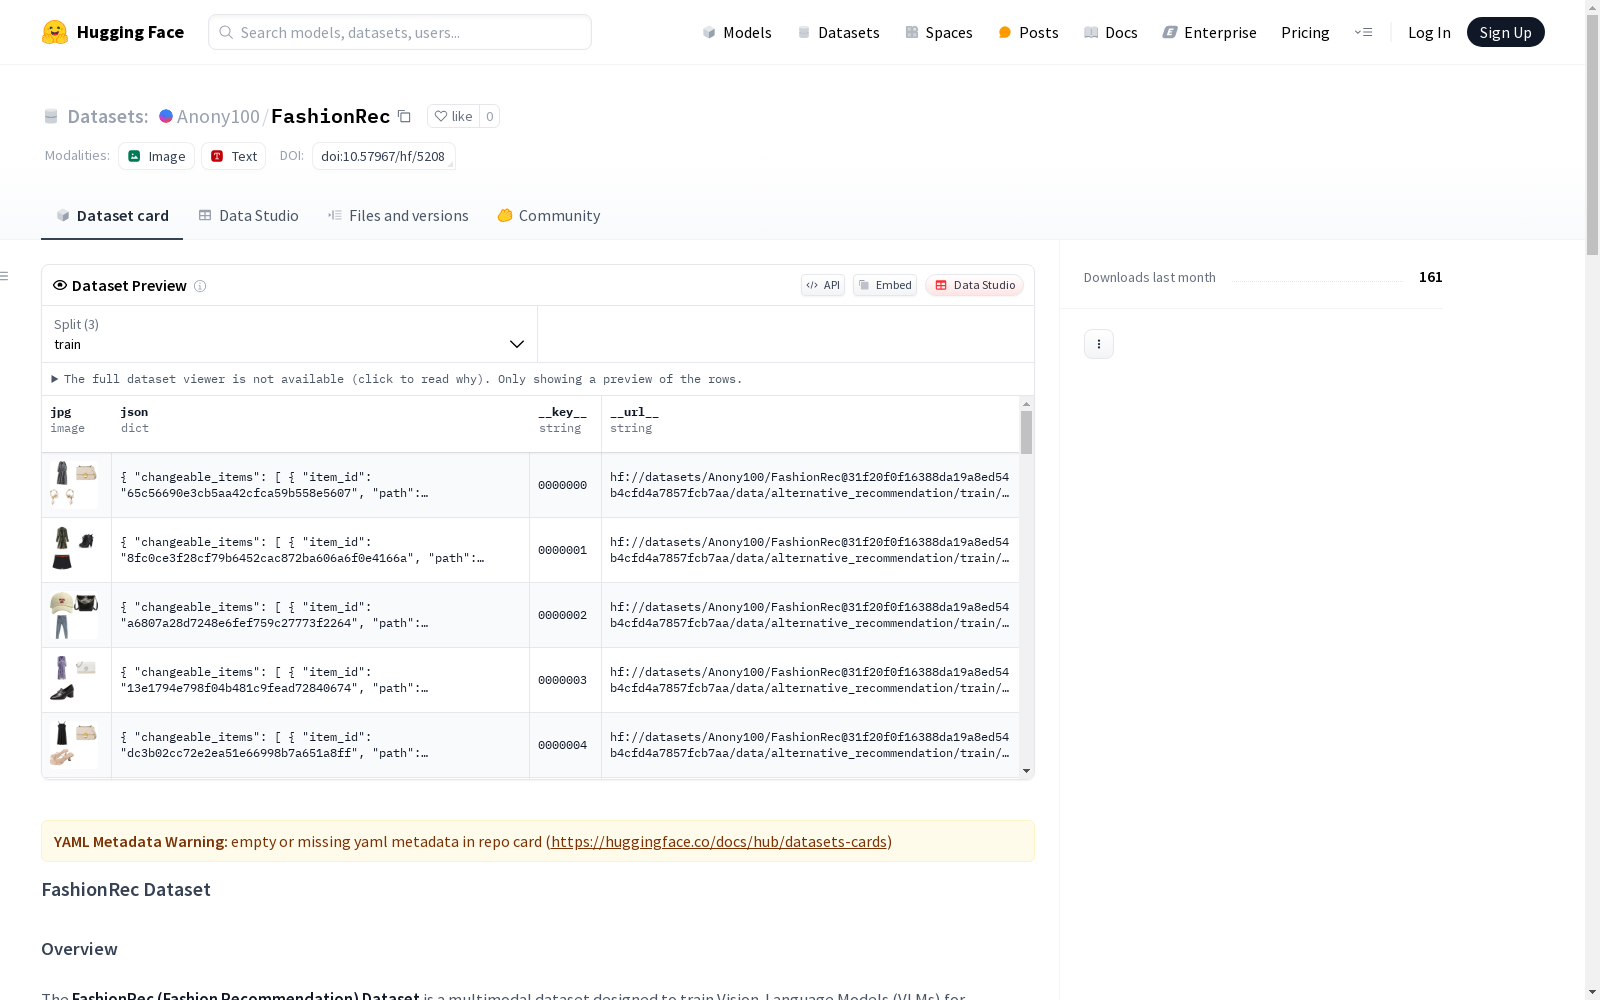Open the Pricing page
Image resolution: width=1600 pixels, height=1000 pixels.
(1305, 32)
